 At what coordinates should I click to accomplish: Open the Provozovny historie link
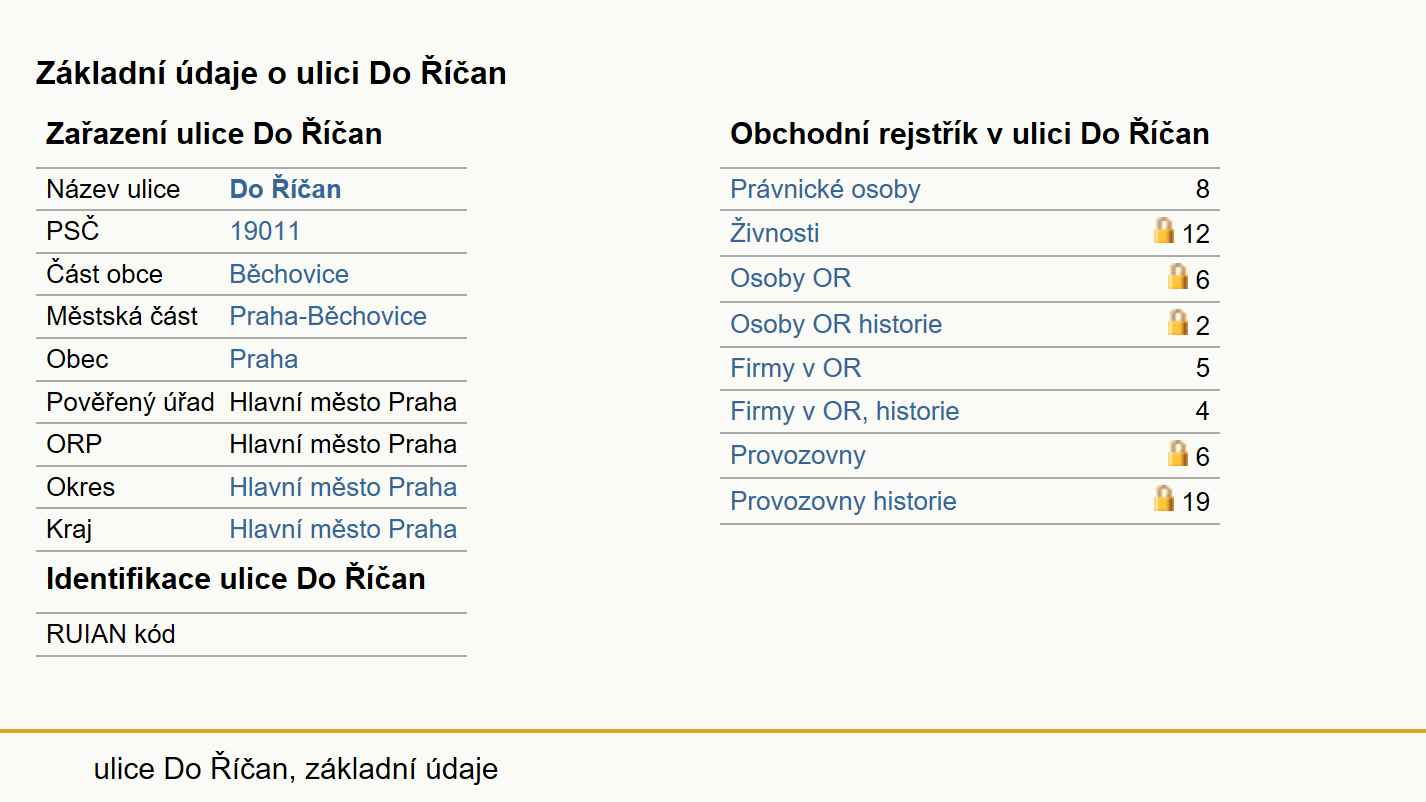(x=843, y=501)
